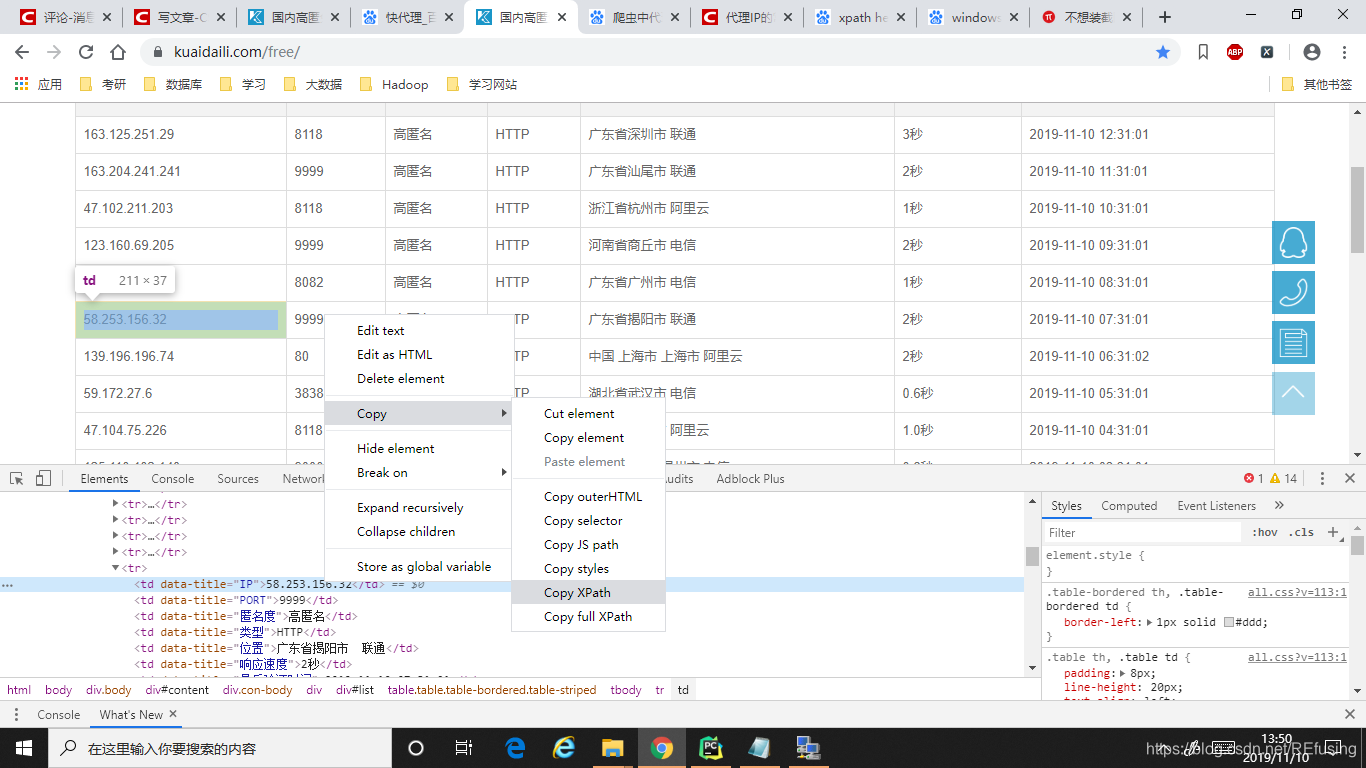1366x768 pixels.
Task: Open all.css?v=113:1 link for table-bordered rule
Action: coord(1297,592)
